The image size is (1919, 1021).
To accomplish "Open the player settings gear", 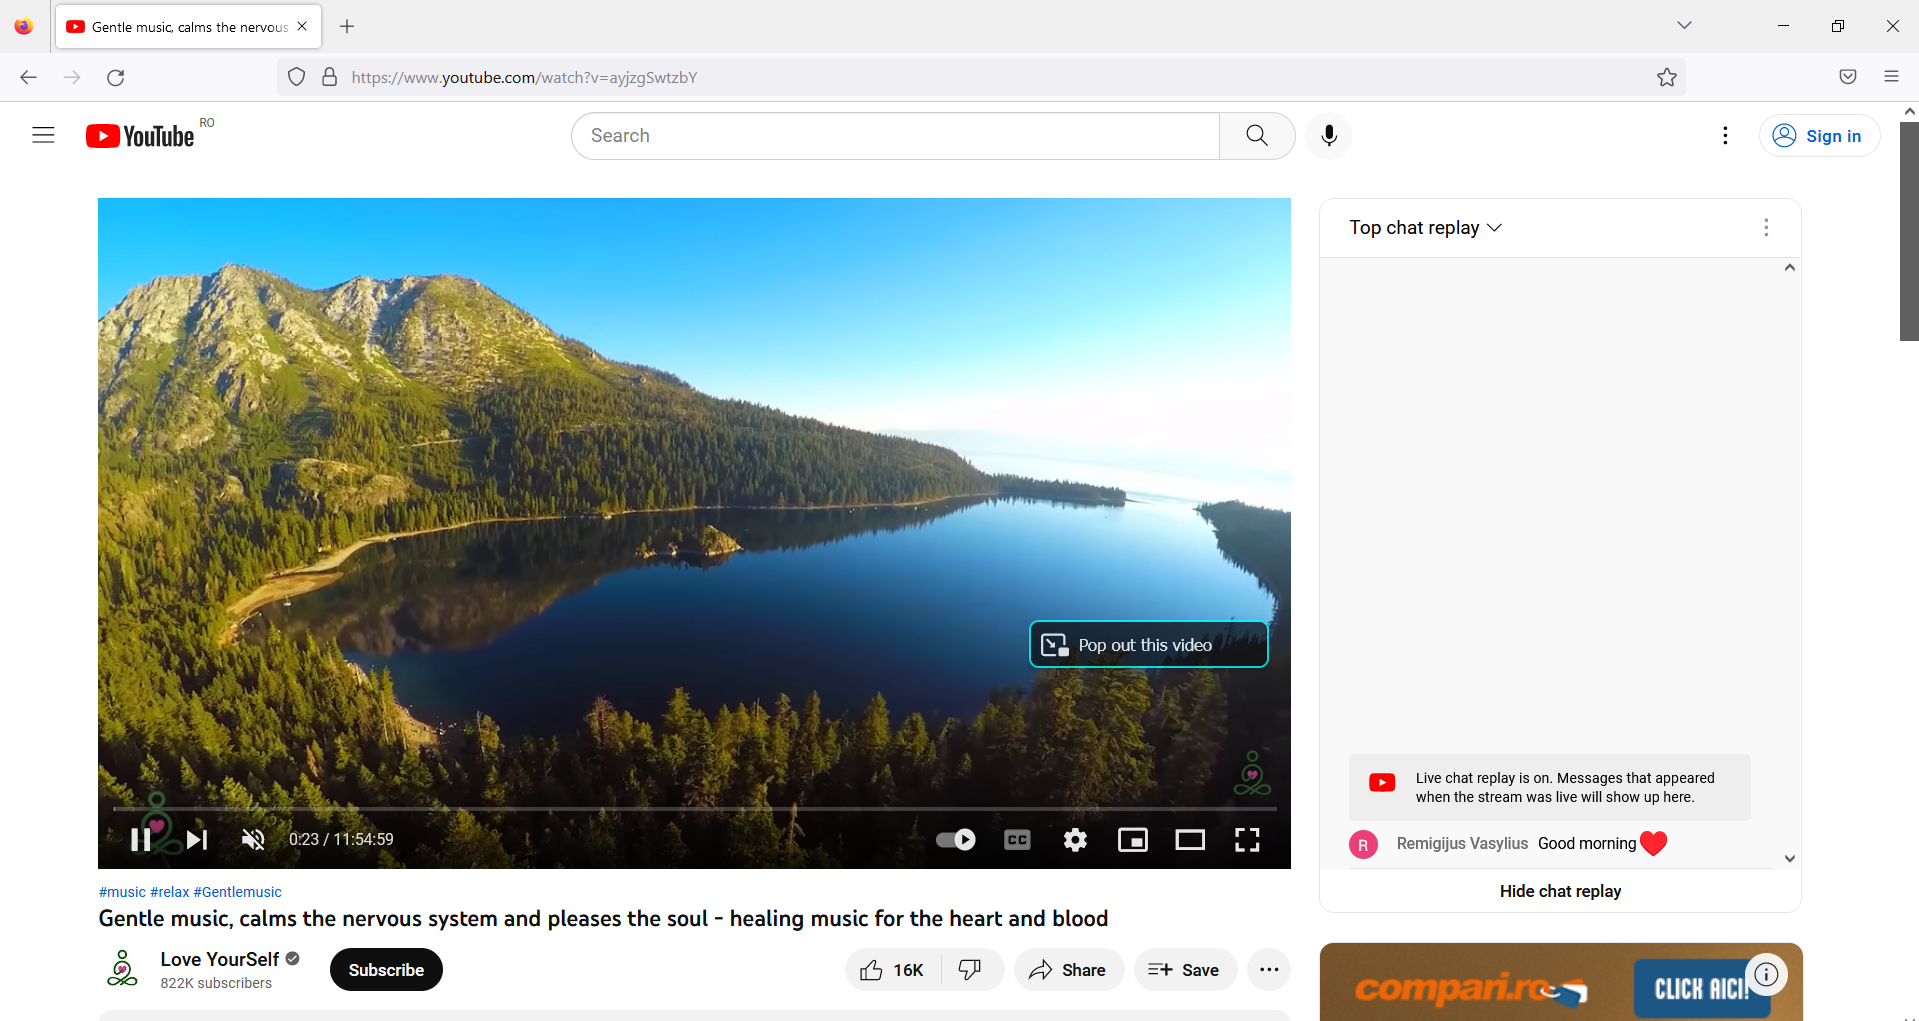I will click(x=1074, y=839).
